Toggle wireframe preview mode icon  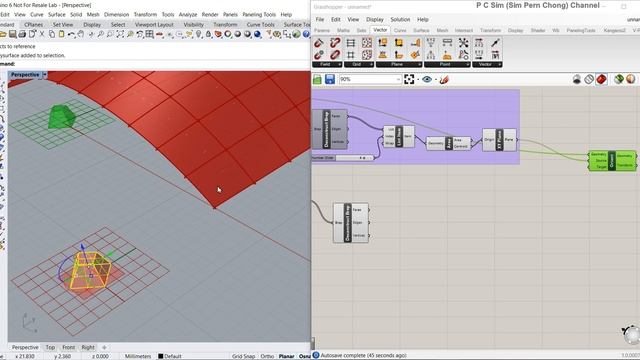[589, 79]
